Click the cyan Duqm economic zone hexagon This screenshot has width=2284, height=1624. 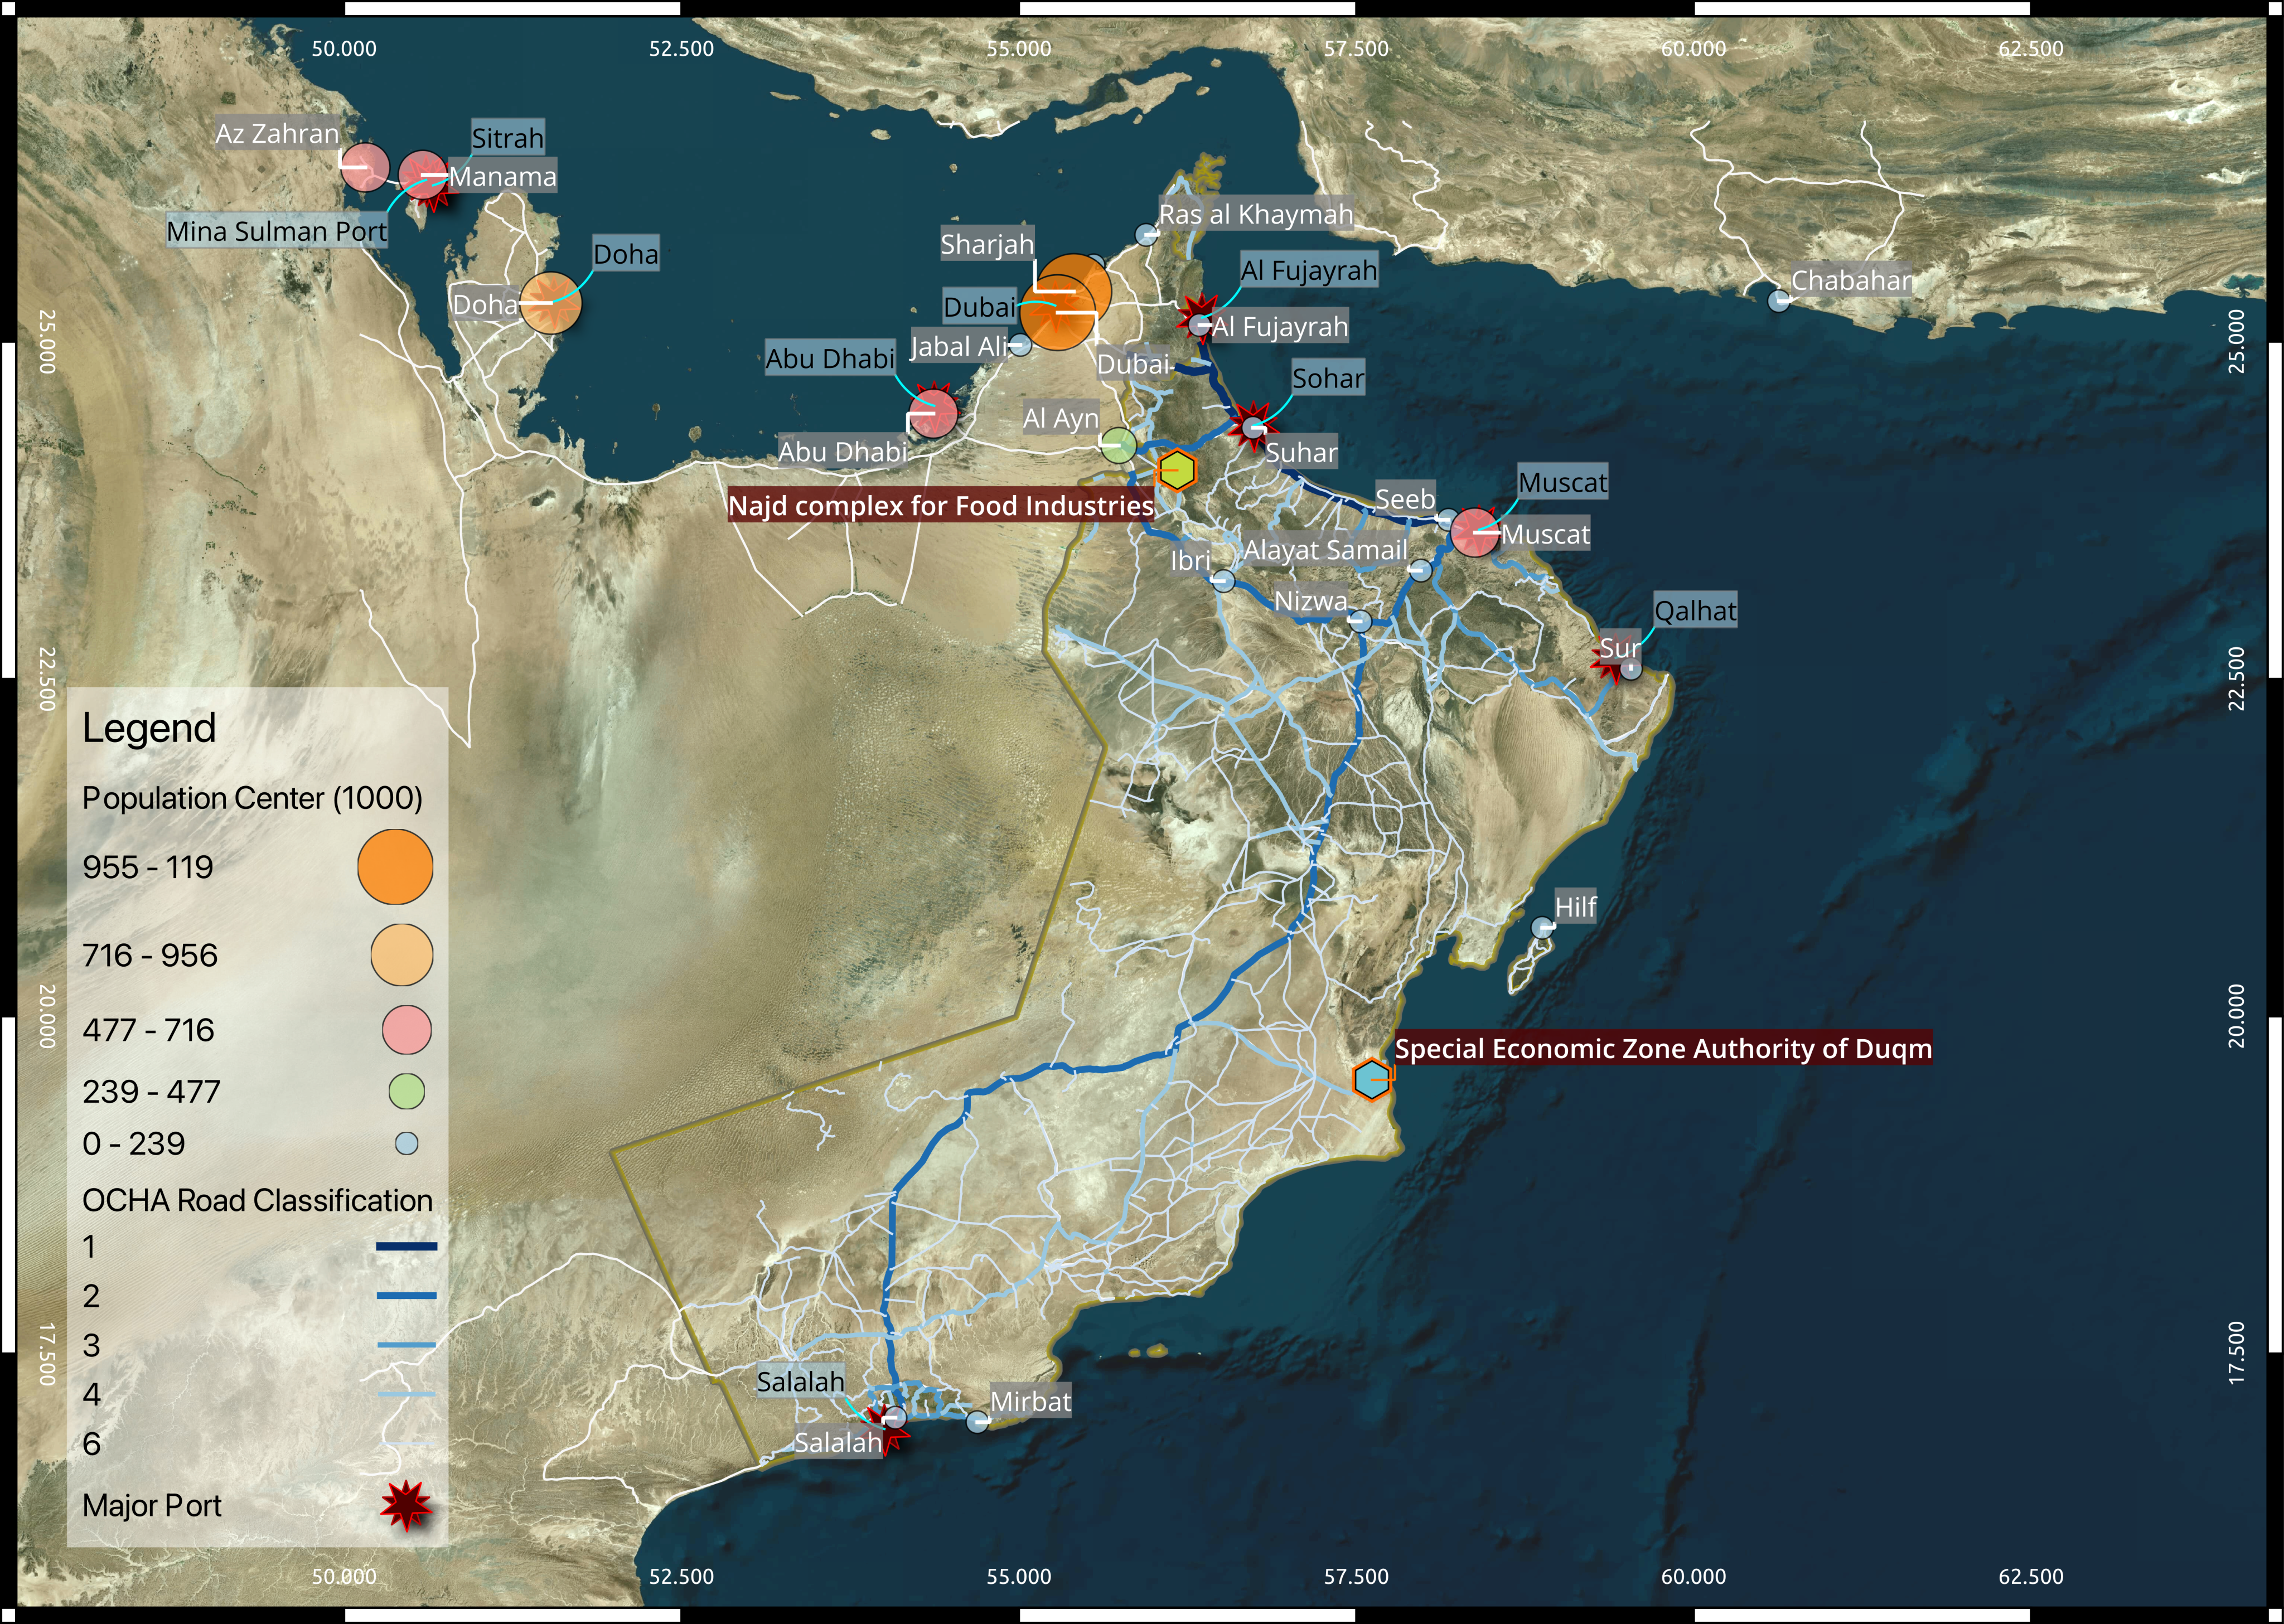coord(1371,1079)
